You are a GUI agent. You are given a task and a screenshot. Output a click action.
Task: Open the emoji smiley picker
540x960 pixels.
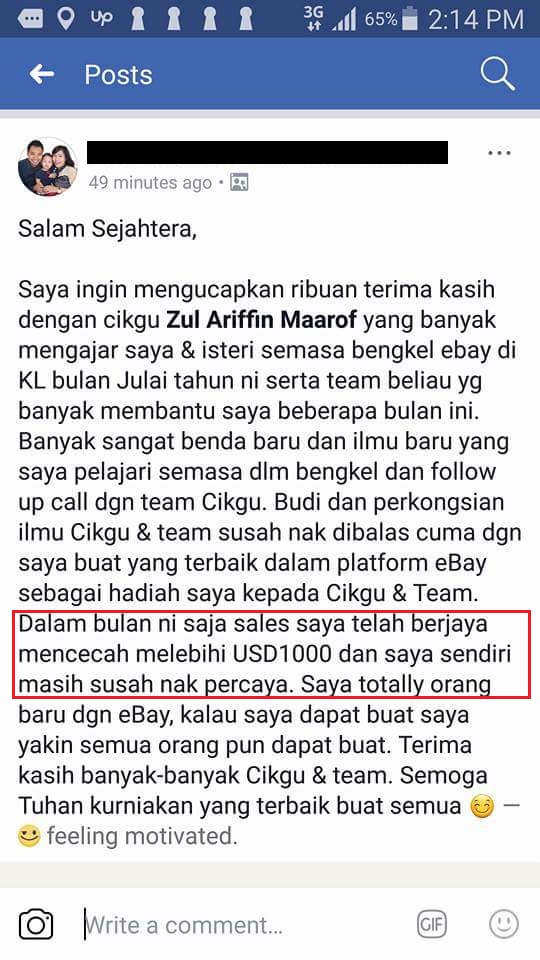coord(504,924)
